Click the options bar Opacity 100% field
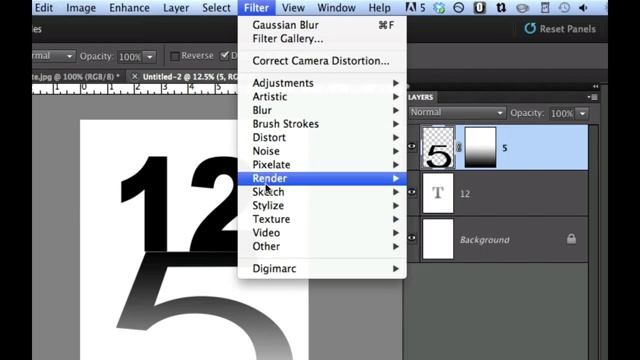 click(130, 57)
